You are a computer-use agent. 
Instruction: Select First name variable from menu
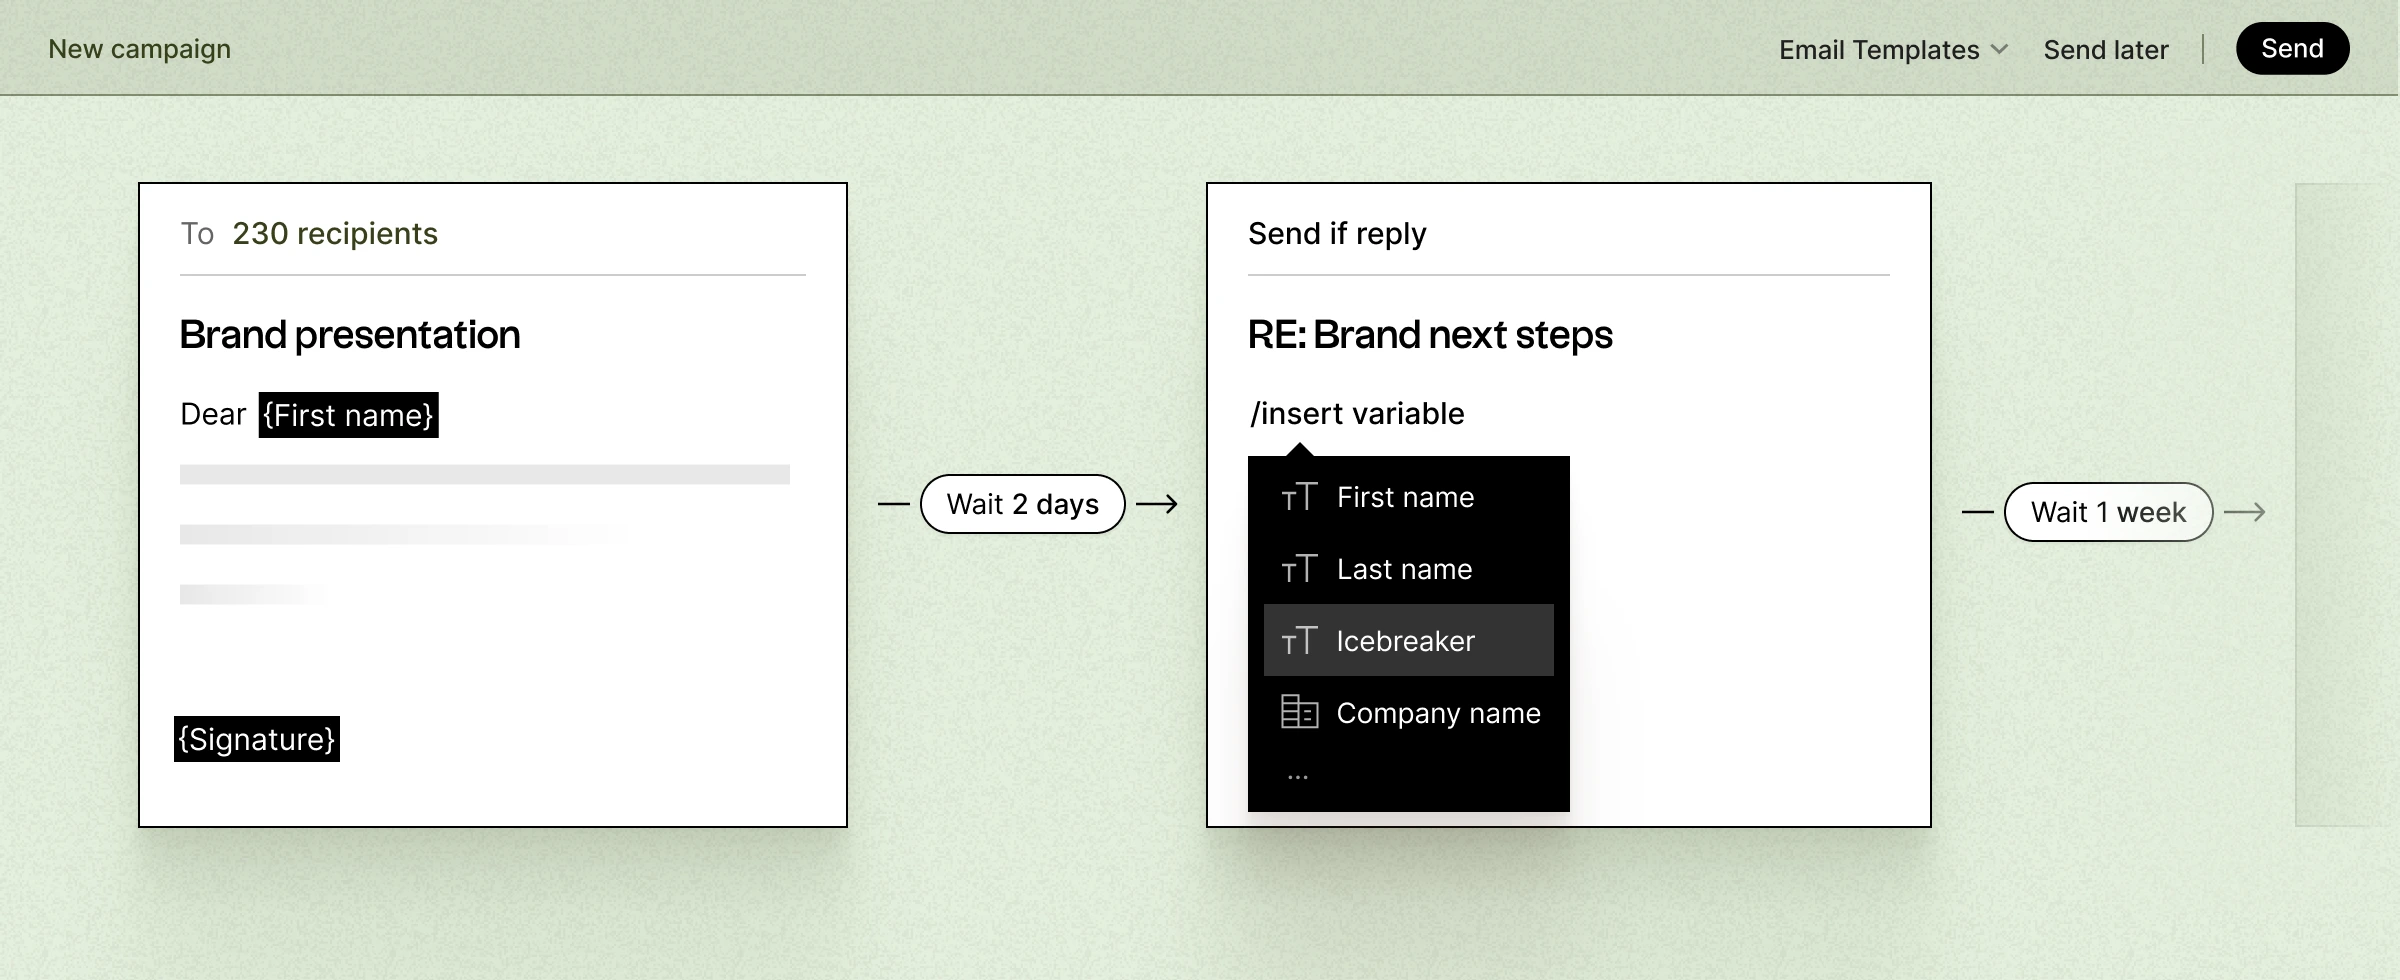pos(1409,497)
